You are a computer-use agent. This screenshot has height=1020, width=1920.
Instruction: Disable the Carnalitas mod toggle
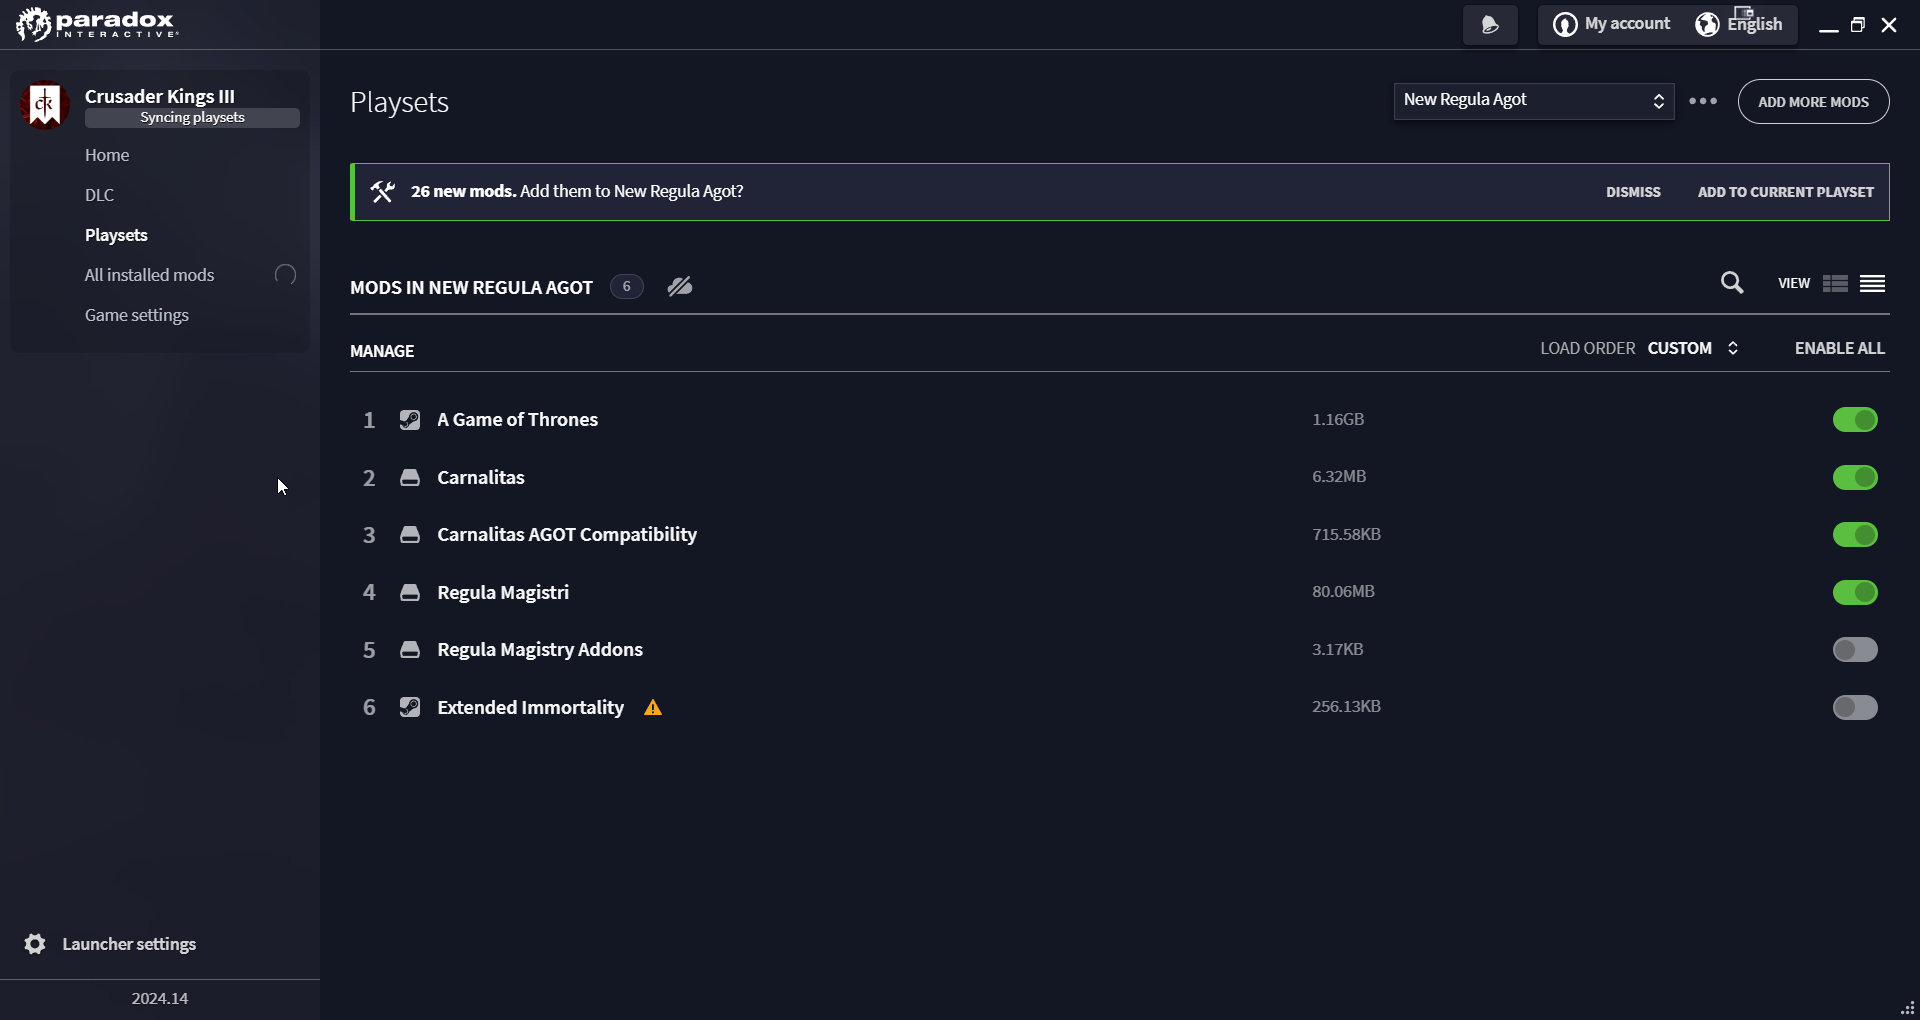pyautogui.click(x=1855, y=478)
